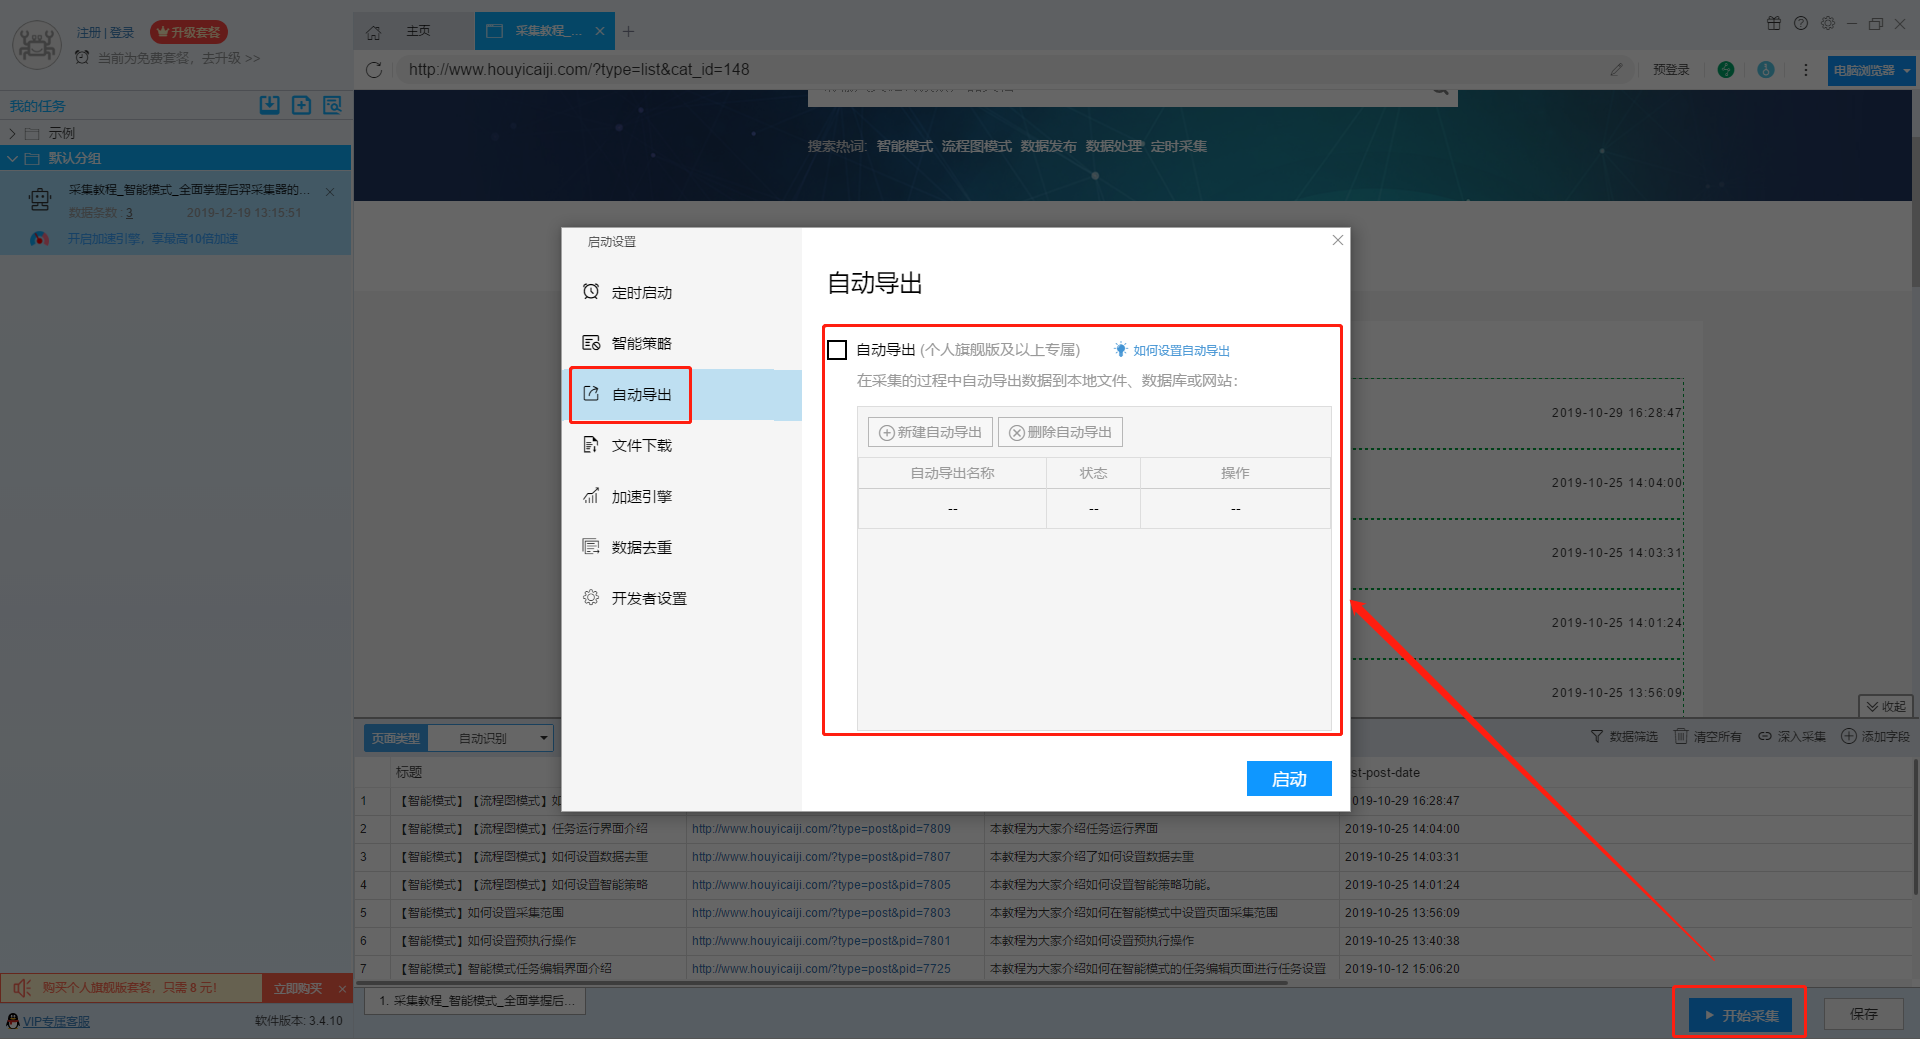The height and width of the screenshot is (1039, 1920).
Task: Open the 文件下载 settings section
Action: (x=641, y=446)
